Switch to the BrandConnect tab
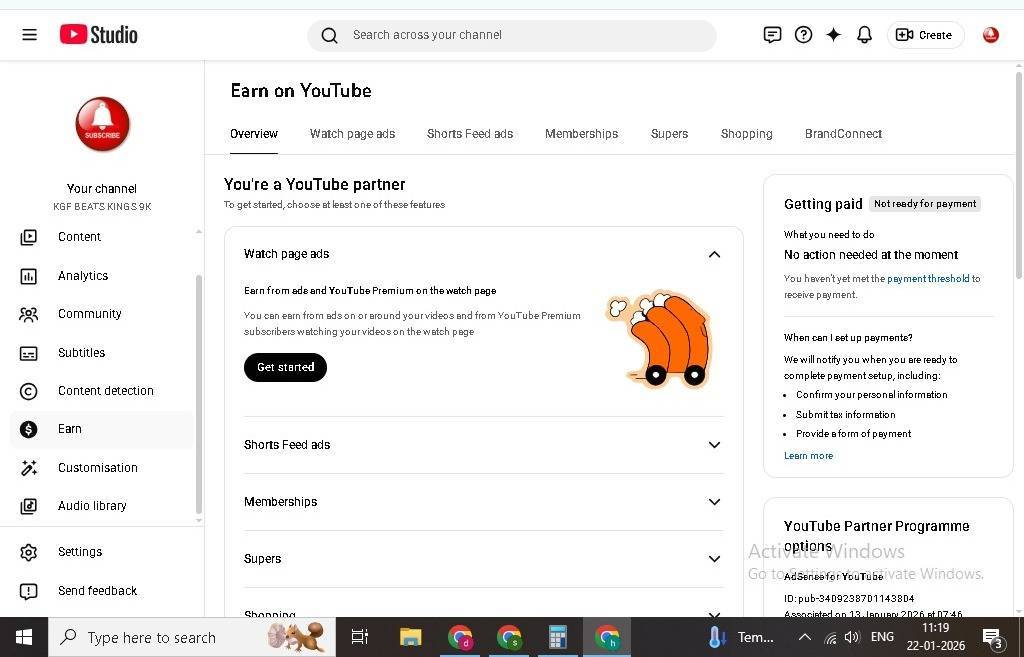 tap(843, 134)
